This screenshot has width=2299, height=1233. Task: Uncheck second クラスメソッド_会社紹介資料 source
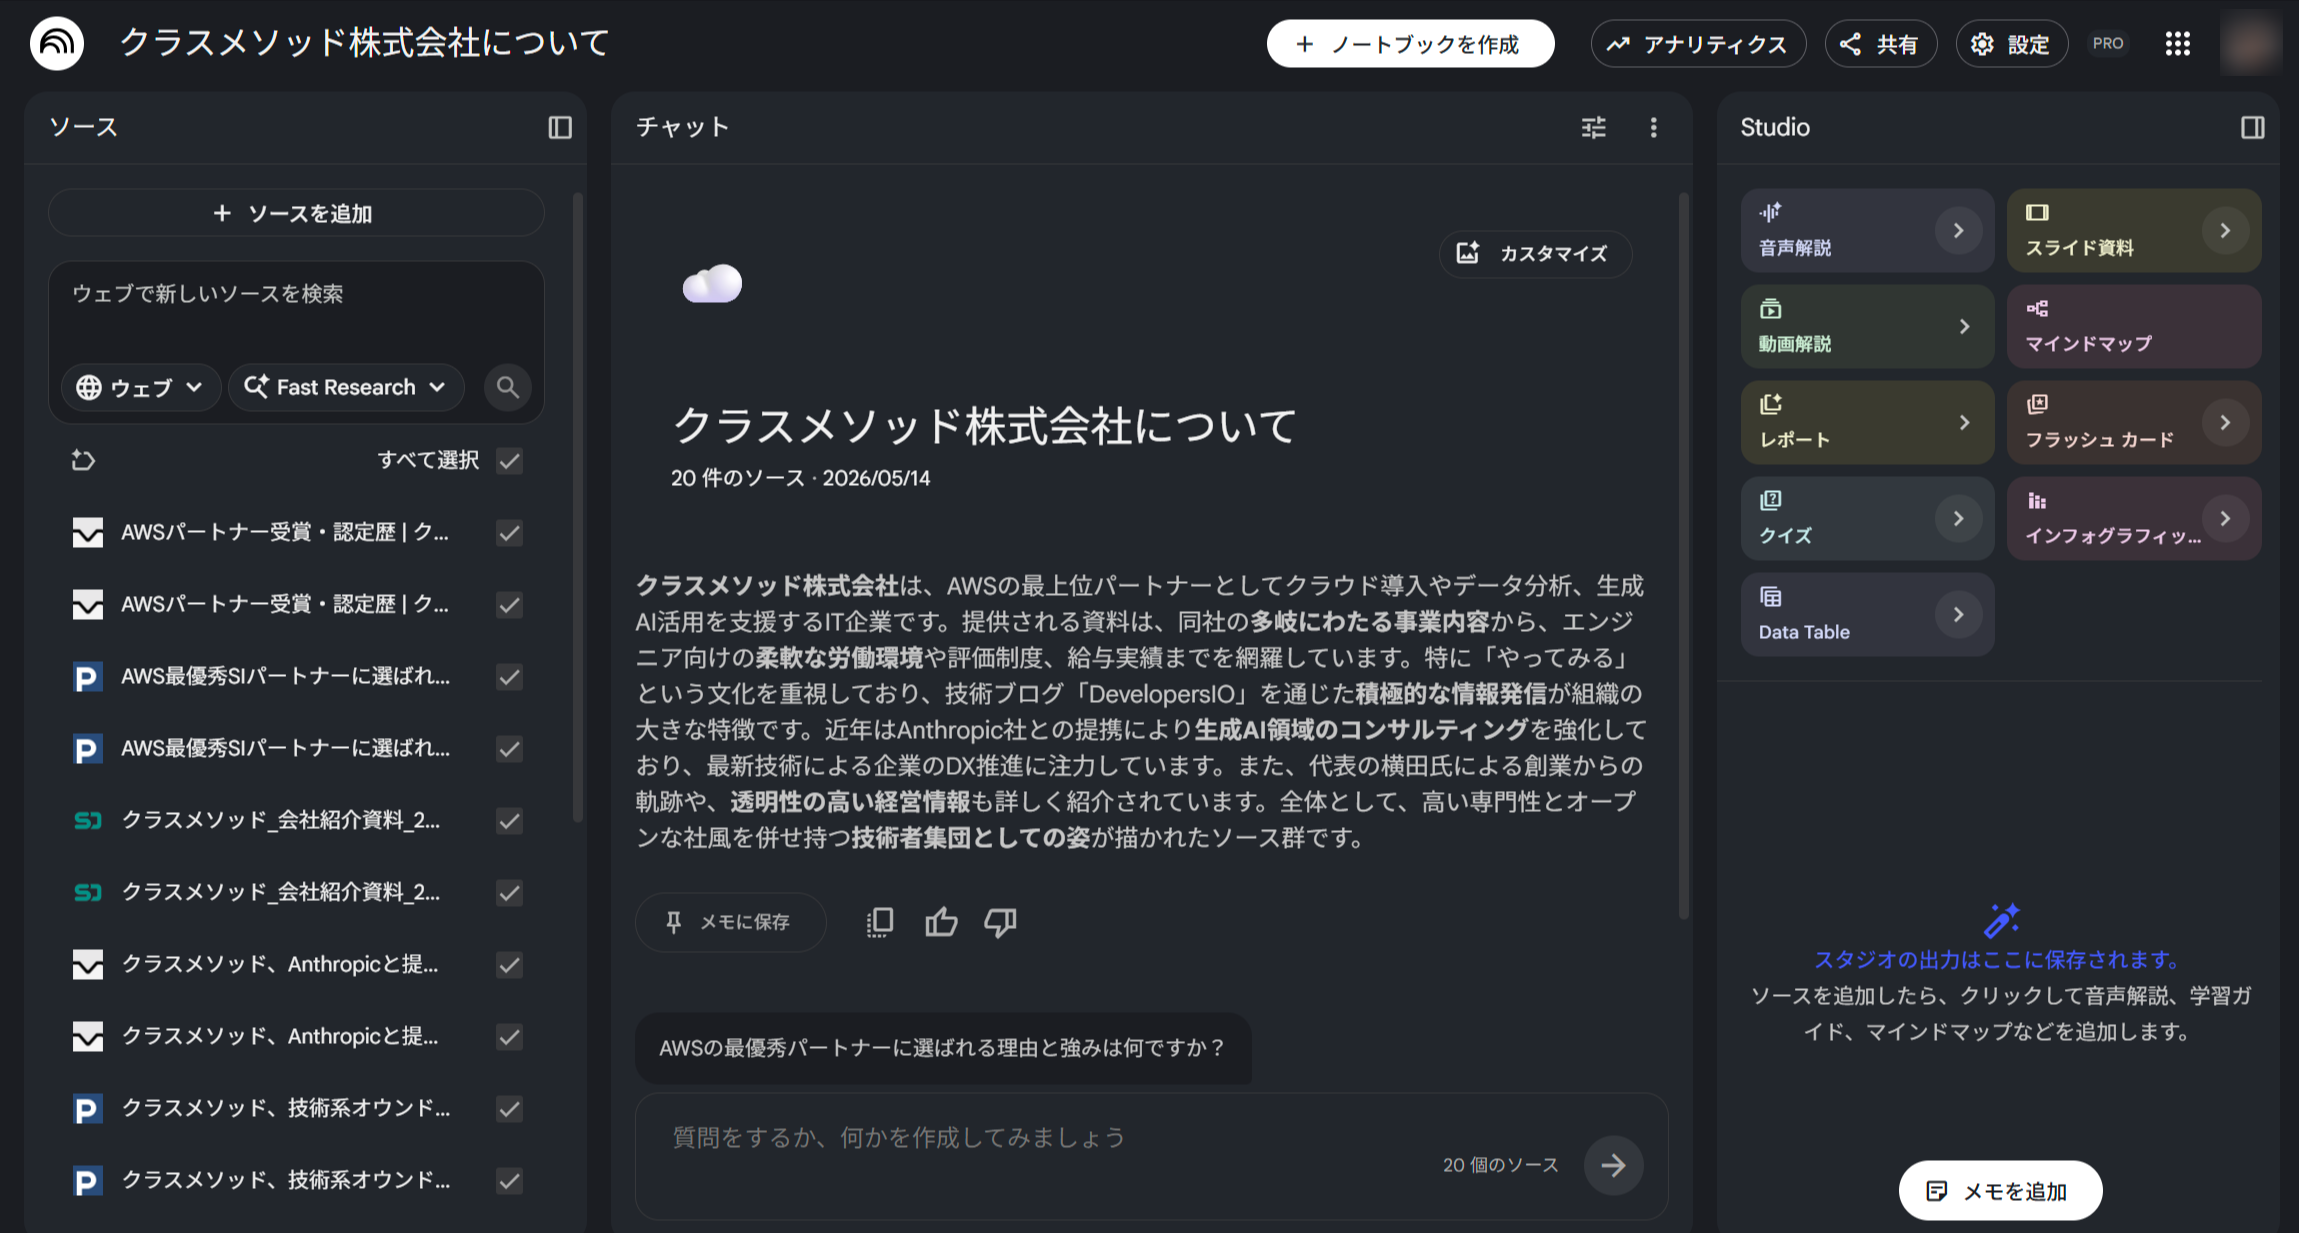click(x=510, y=892)
